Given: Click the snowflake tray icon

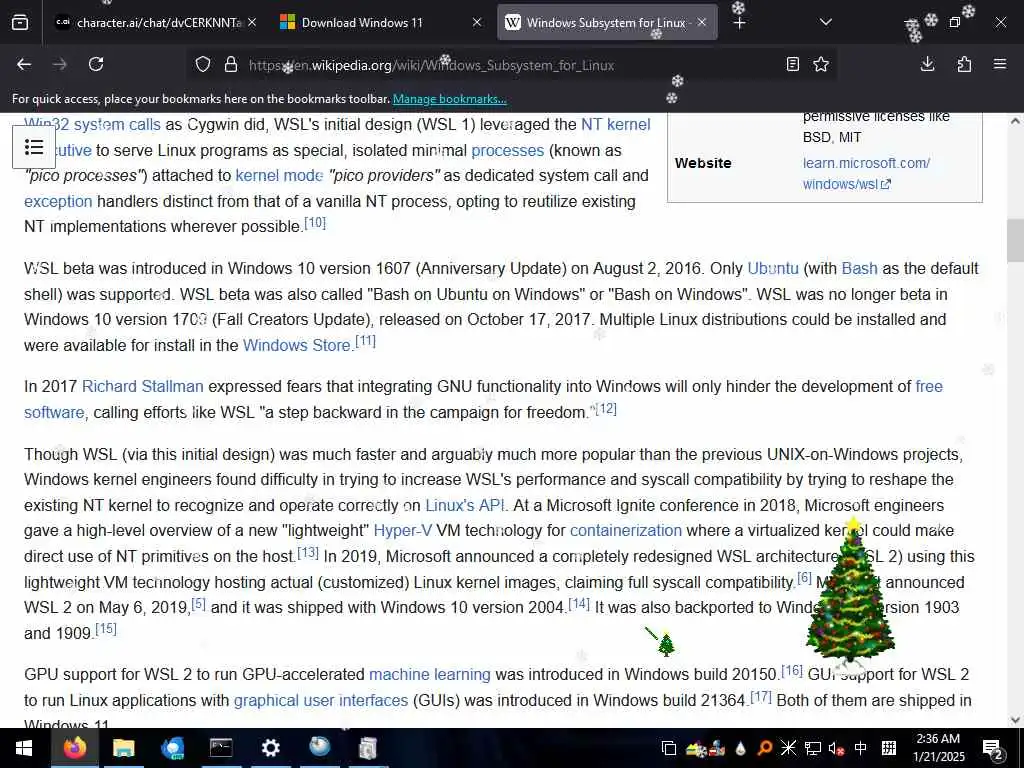Looking at the screenshot, I should tap(789, 748).
